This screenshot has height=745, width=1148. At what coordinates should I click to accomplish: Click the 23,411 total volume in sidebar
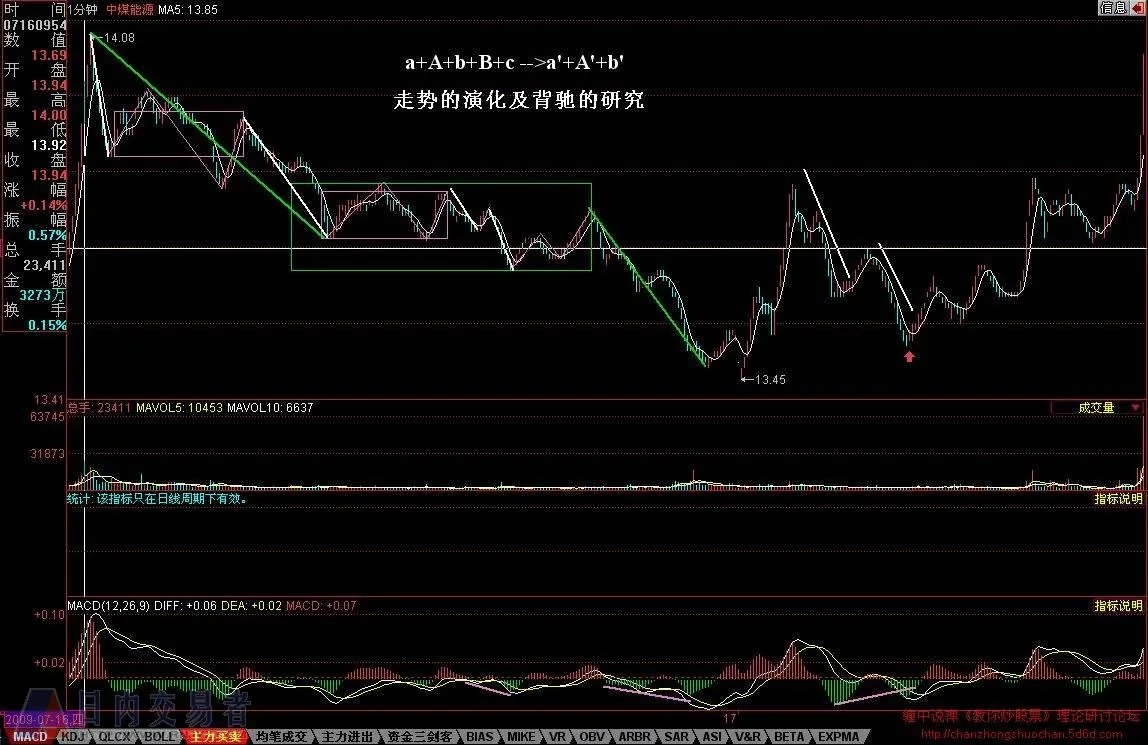45,265
